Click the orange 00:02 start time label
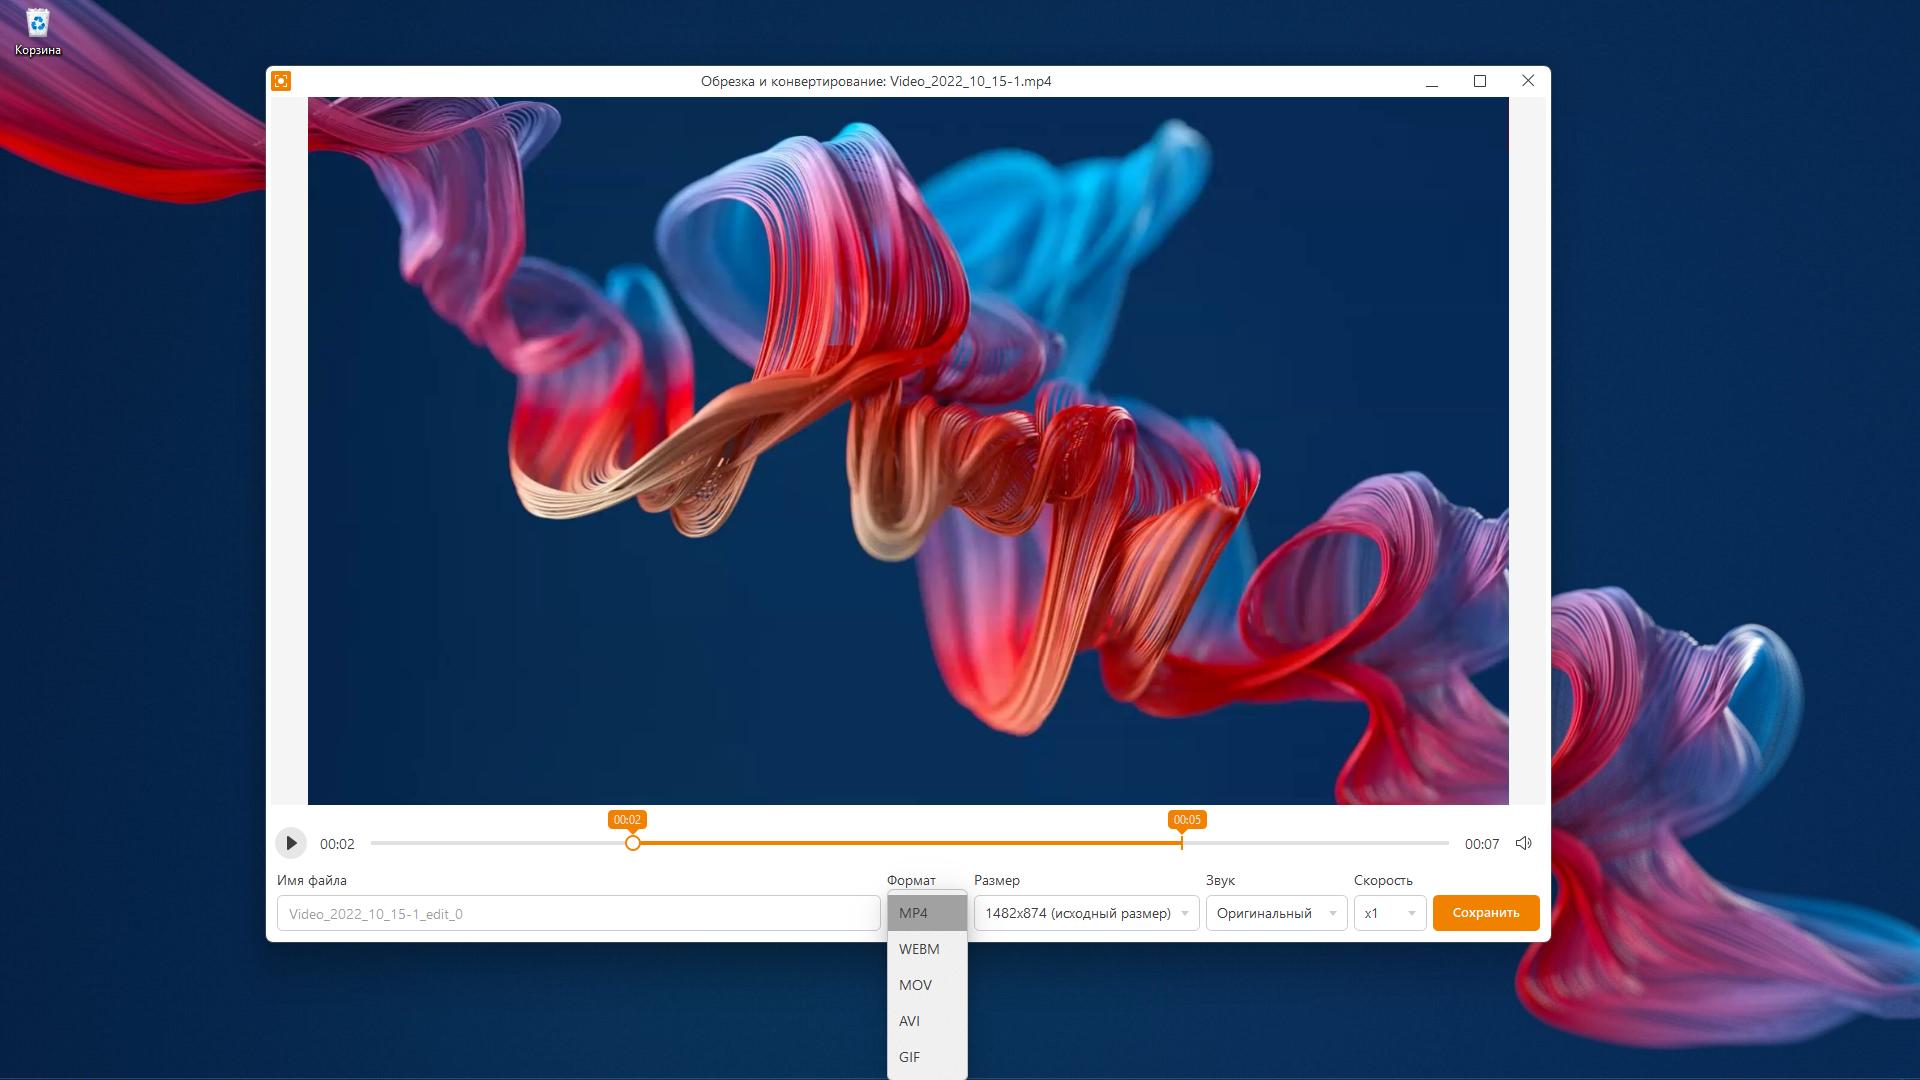Image resolution: width=1920 pixels, height=1080 pixels. tap(627, 820)
